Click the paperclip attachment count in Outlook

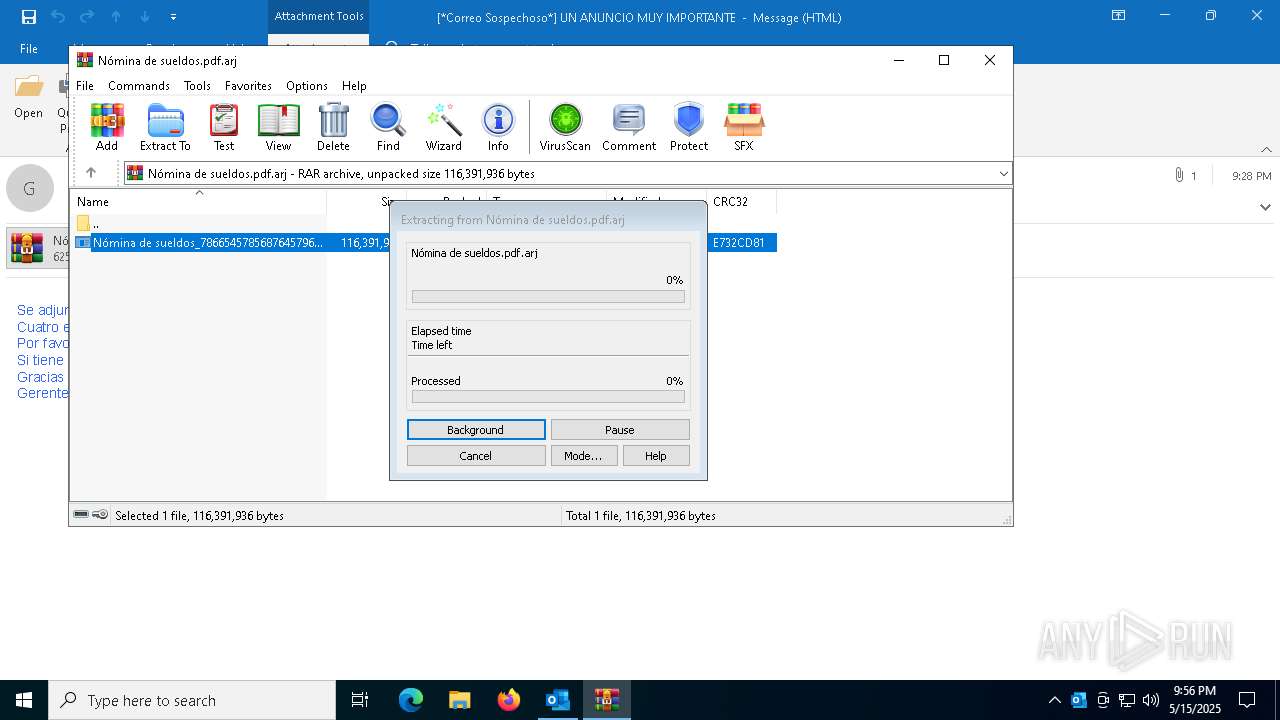1185,175
